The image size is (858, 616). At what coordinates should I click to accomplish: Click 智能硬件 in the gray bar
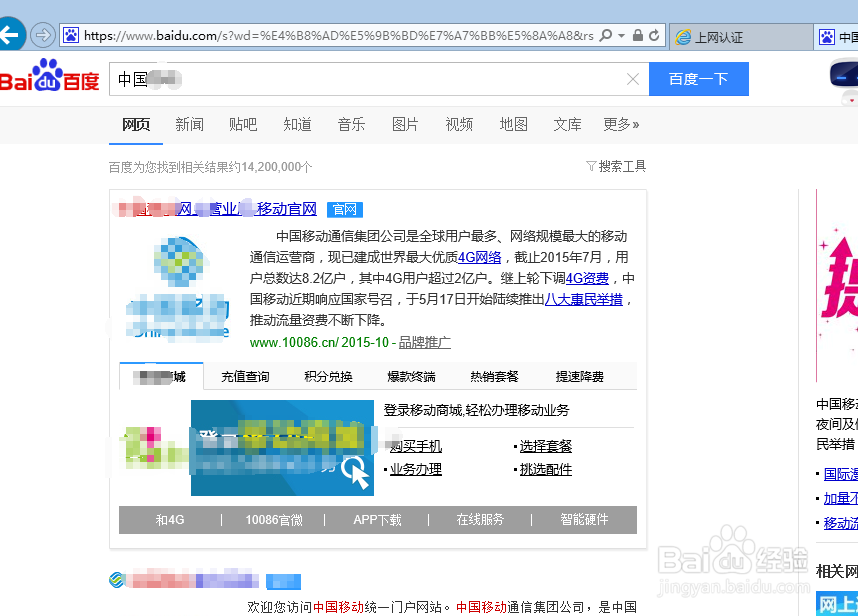pyautogui.click(x=584, y=520)
